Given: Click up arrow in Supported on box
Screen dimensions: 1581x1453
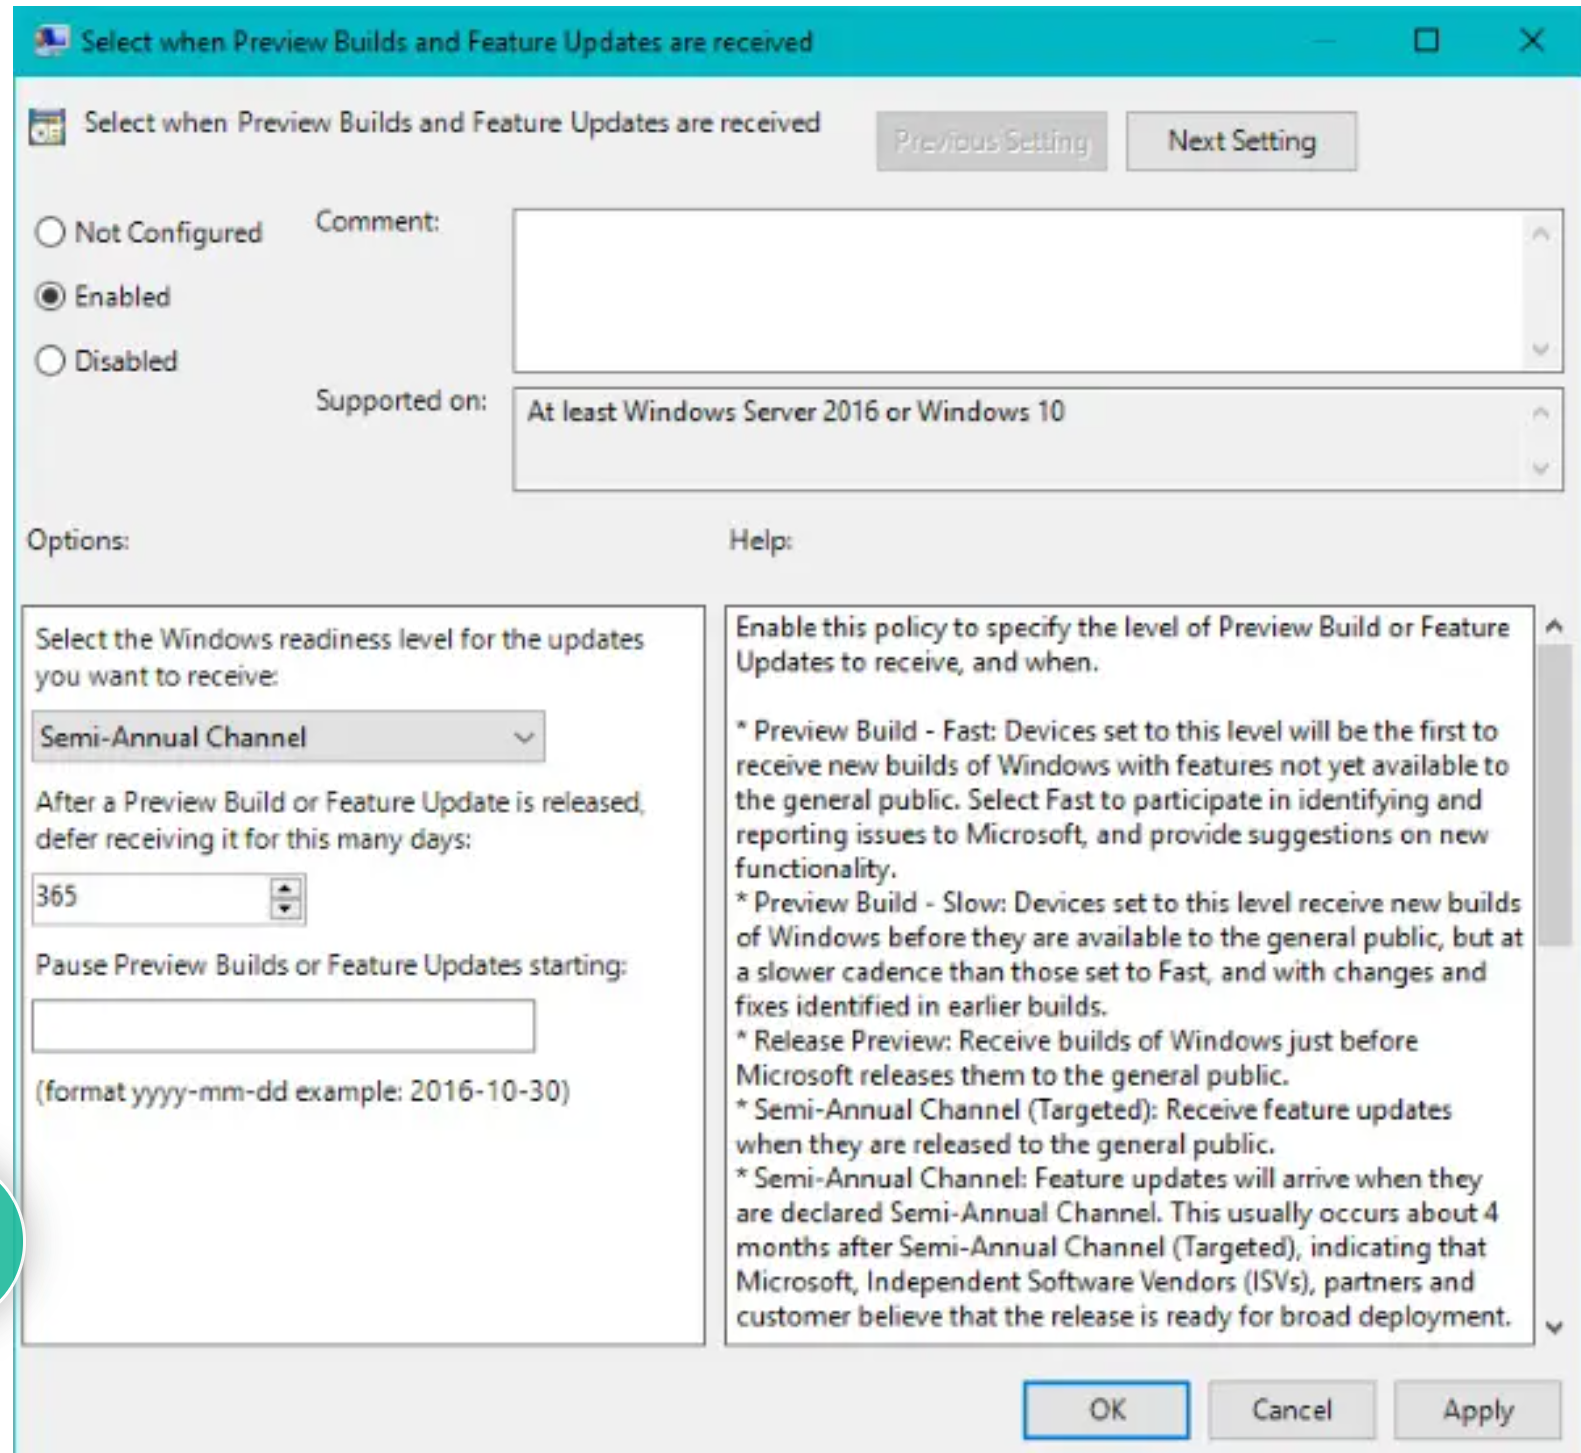Looking at the screenshot, I should [1541, 412].
